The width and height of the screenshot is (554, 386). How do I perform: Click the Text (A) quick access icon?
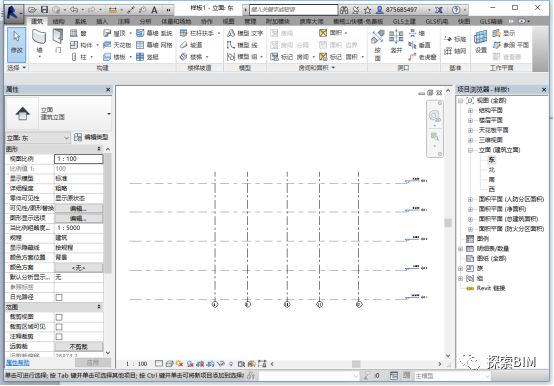tap(154, 10)
